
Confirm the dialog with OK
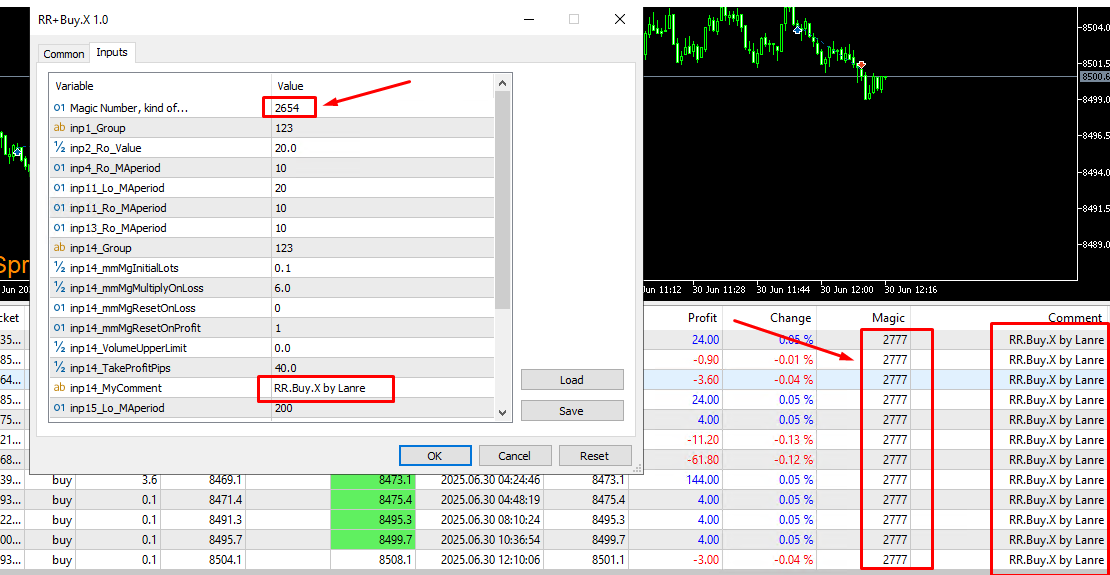pyautogui.click(x=435, y=456)
